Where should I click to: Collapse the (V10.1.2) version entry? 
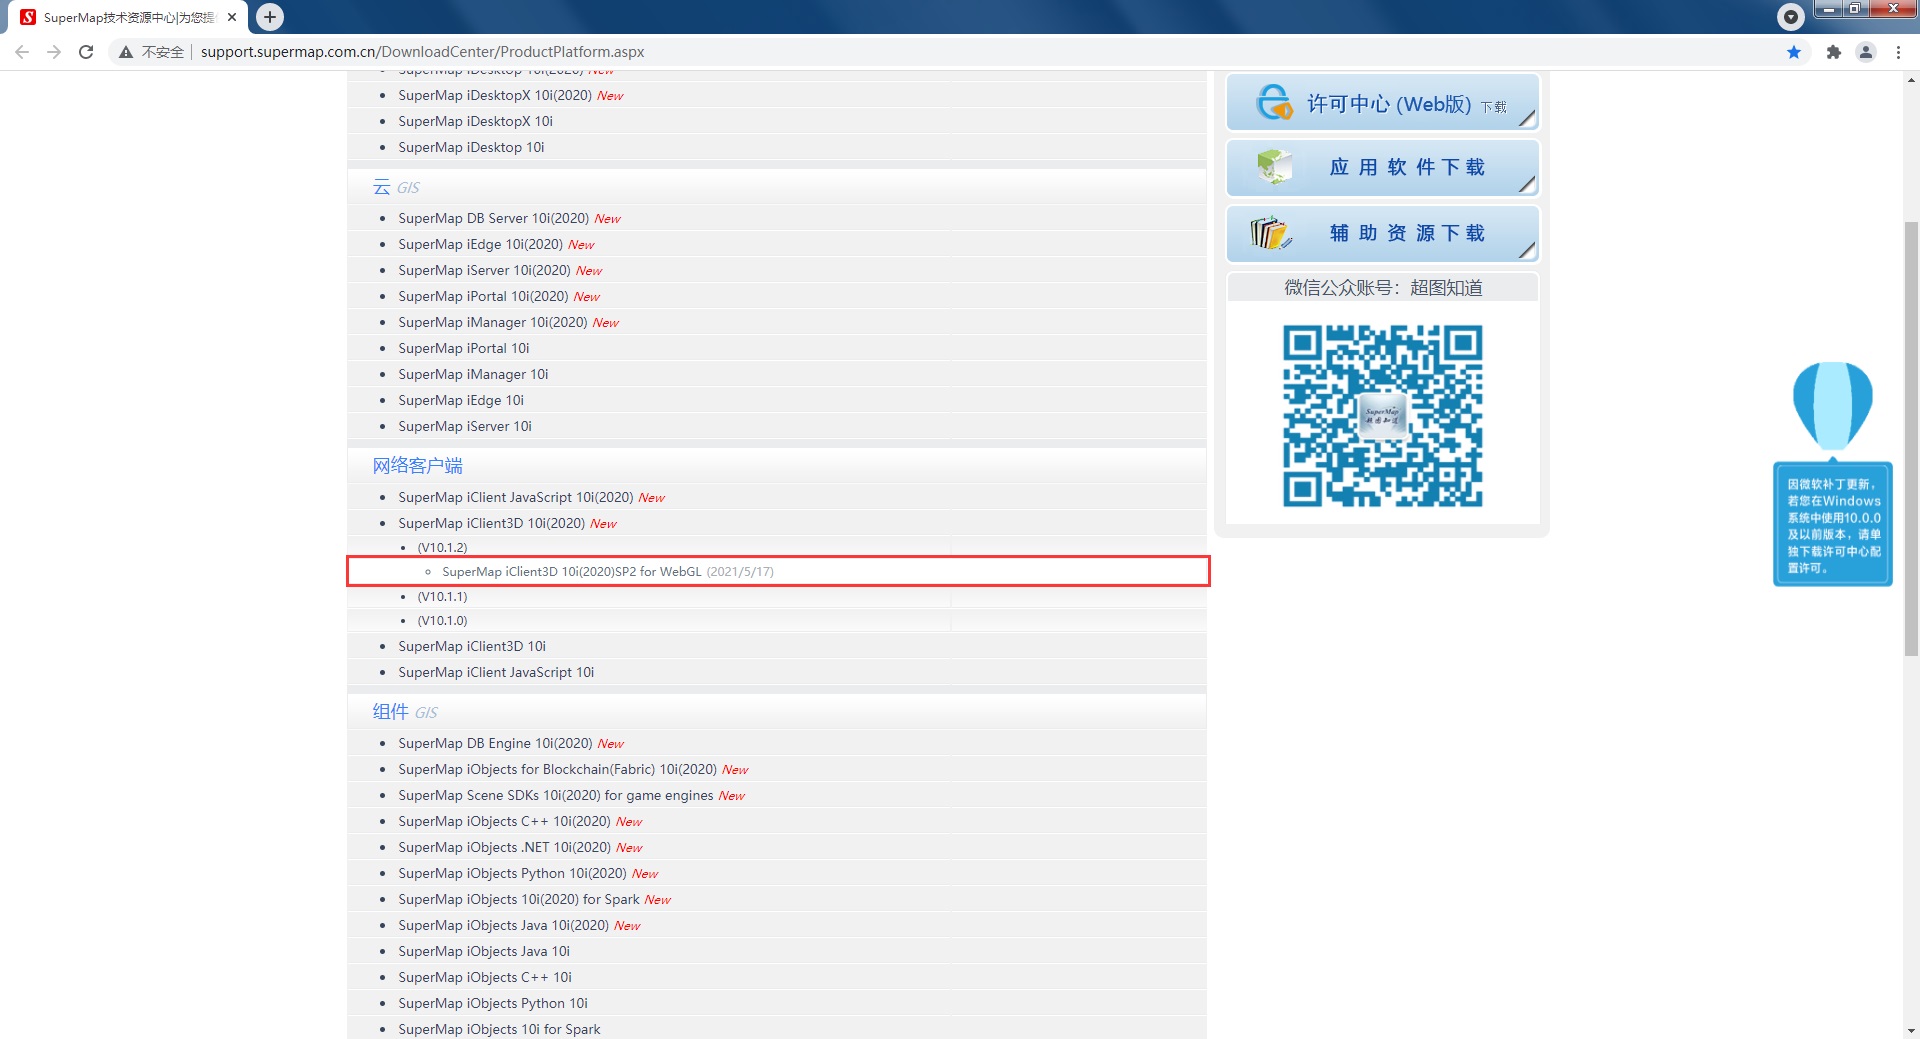[x=442, y=548]
